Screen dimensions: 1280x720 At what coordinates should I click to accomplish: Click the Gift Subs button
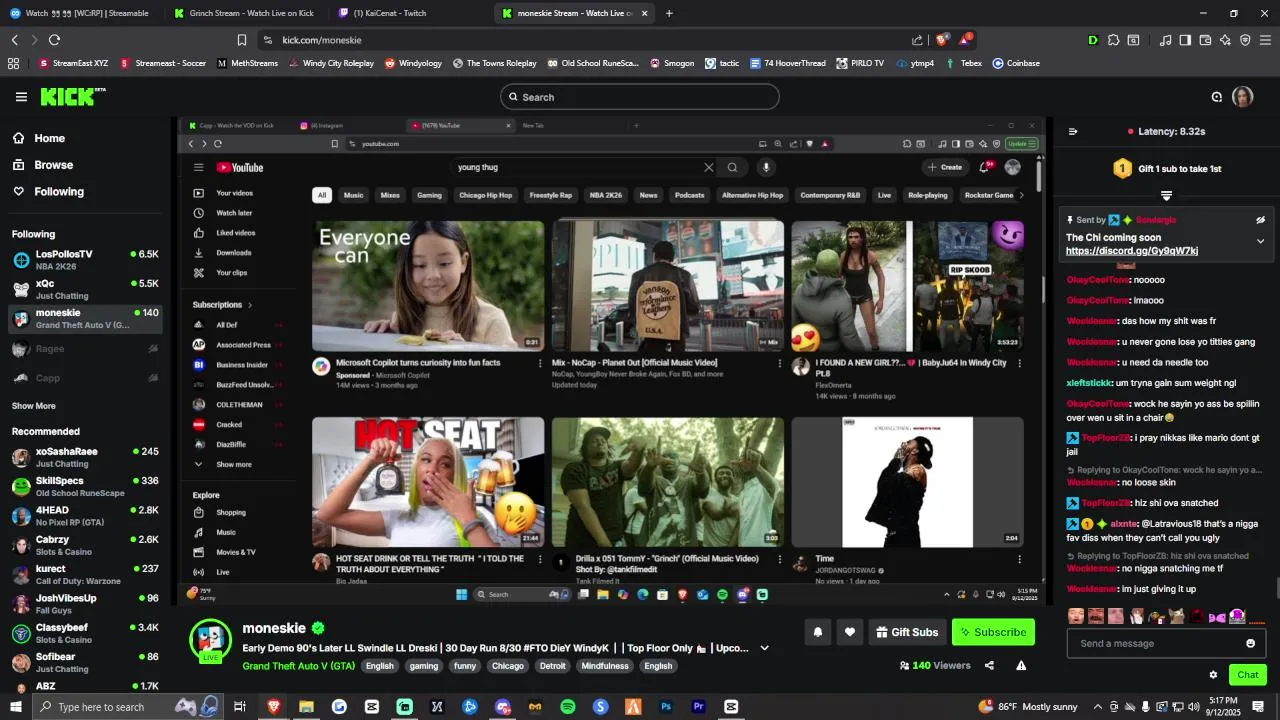click(907, 632)
